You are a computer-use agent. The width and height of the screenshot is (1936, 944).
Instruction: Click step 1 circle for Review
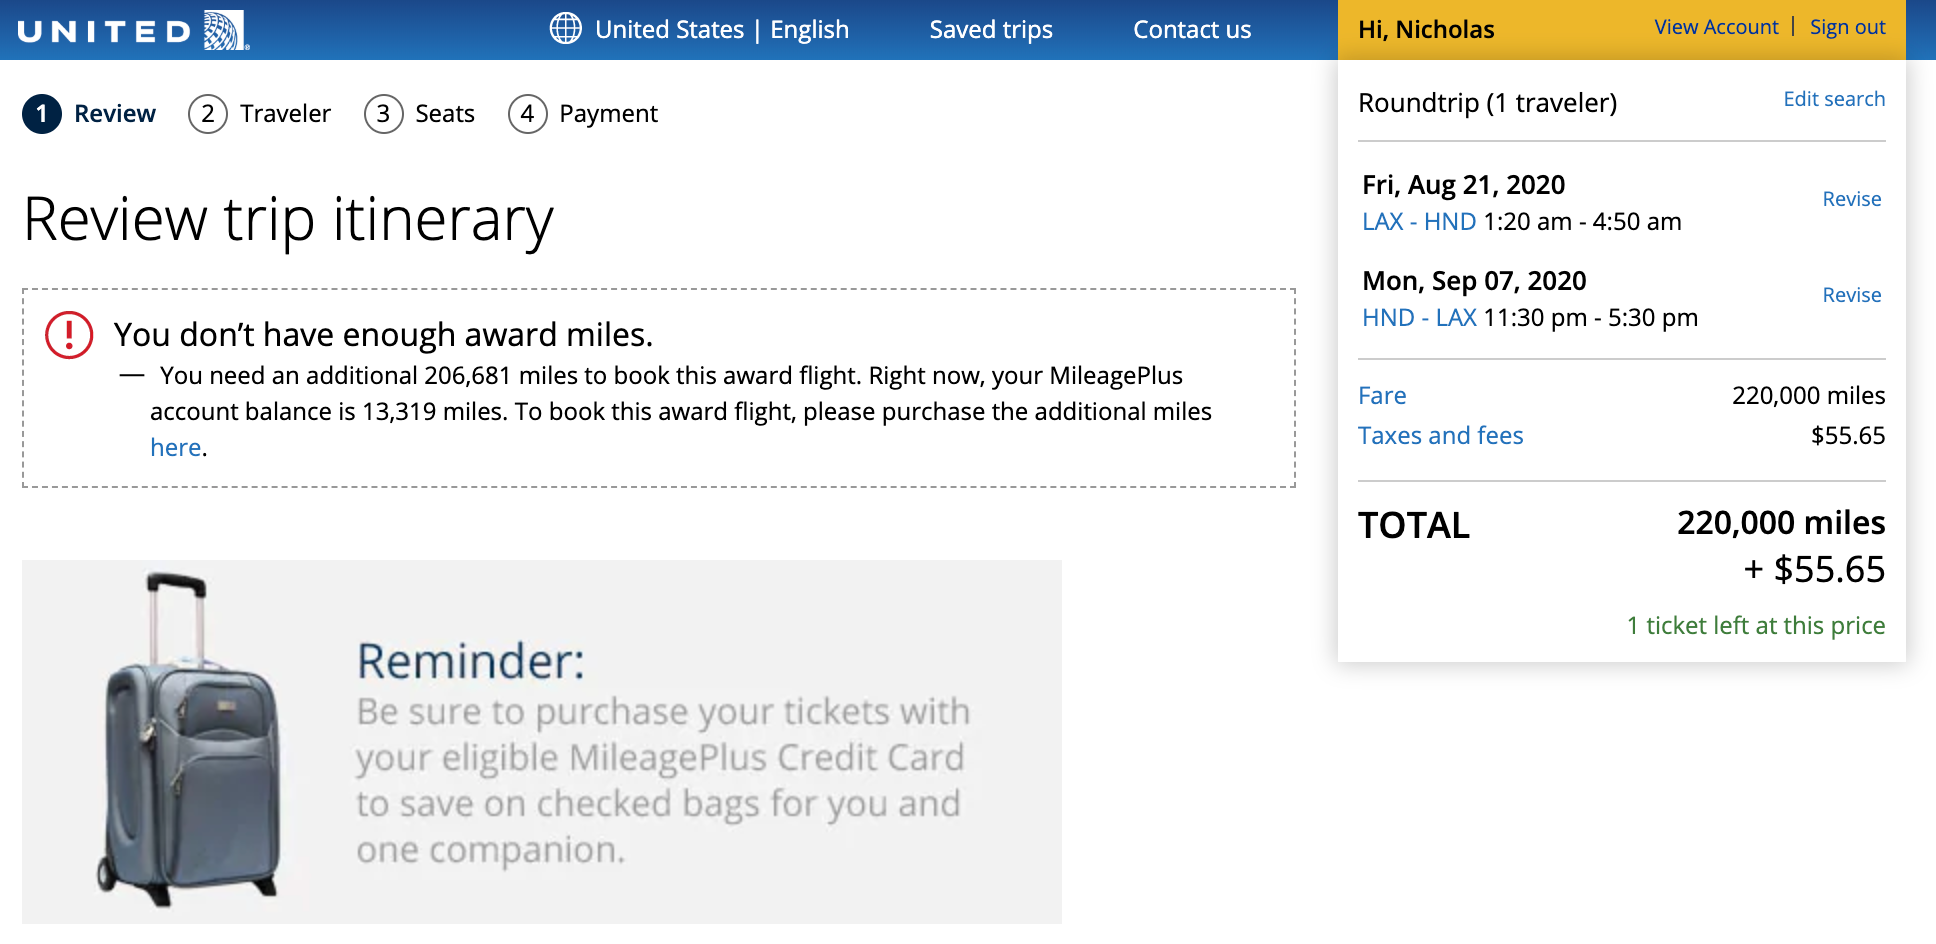pos(42,114)
